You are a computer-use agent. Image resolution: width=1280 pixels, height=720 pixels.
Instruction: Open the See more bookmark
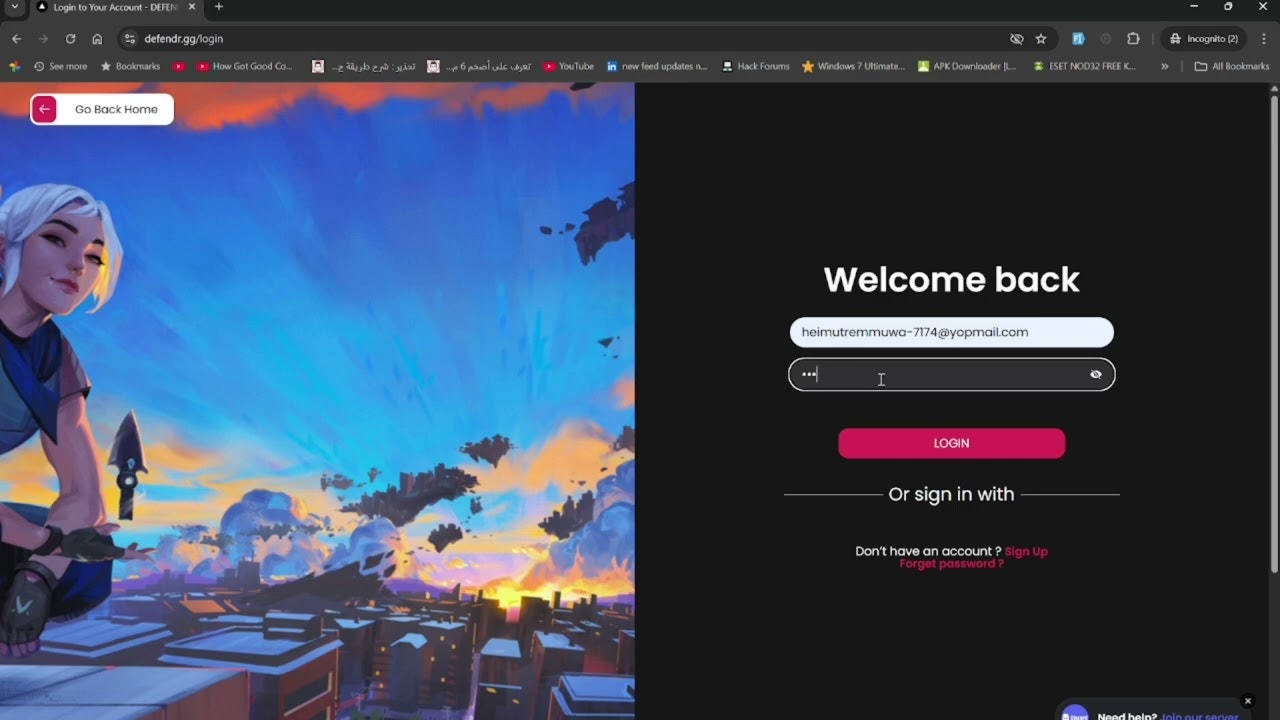point(61,66)
